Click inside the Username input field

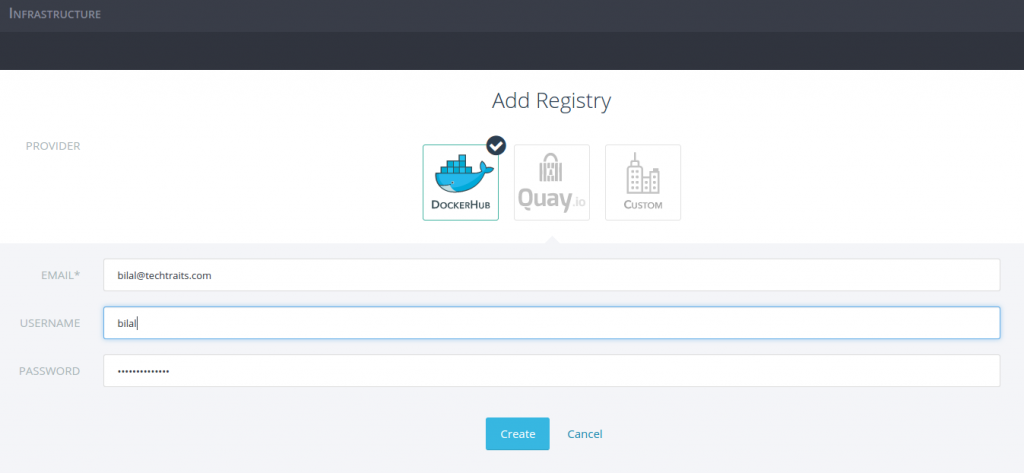(x=551, y=323)
